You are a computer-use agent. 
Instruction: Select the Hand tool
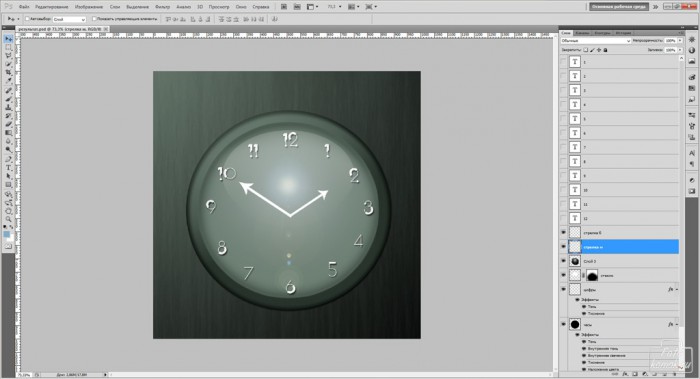[x=8, y=211]
